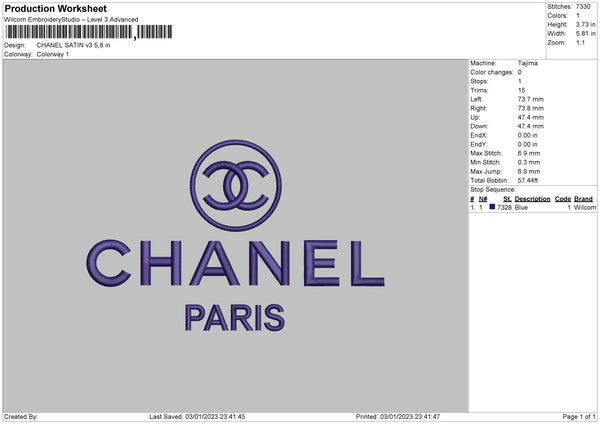Click the blue thread color swatch
The height and width of the screenshot is (424, 600).
click(492, 207)
